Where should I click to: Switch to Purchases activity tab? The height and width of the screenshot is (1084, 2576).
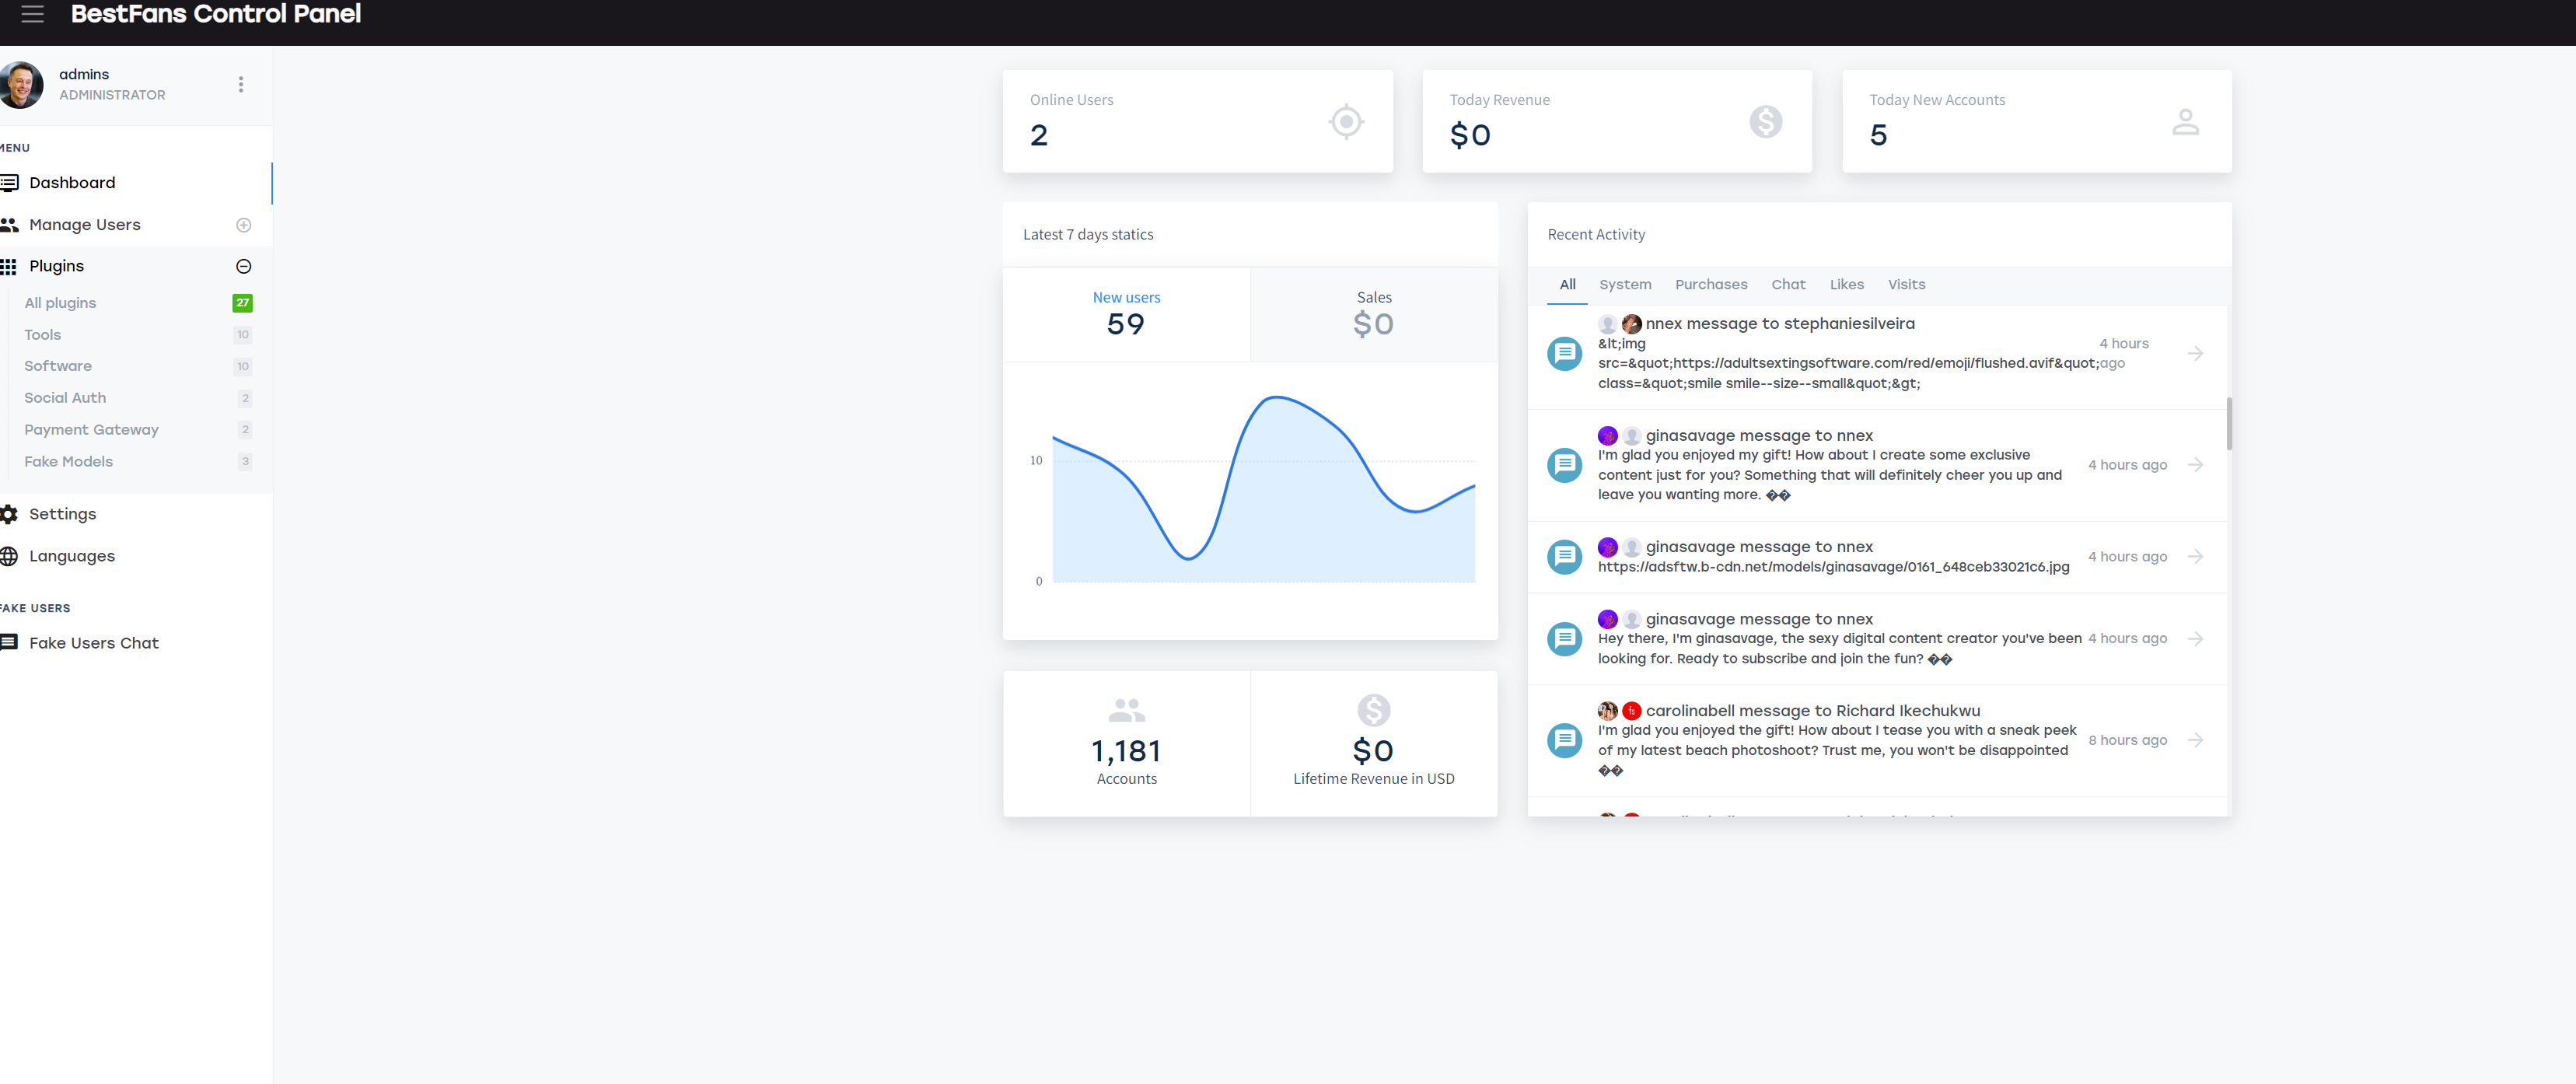point(1712,285)
